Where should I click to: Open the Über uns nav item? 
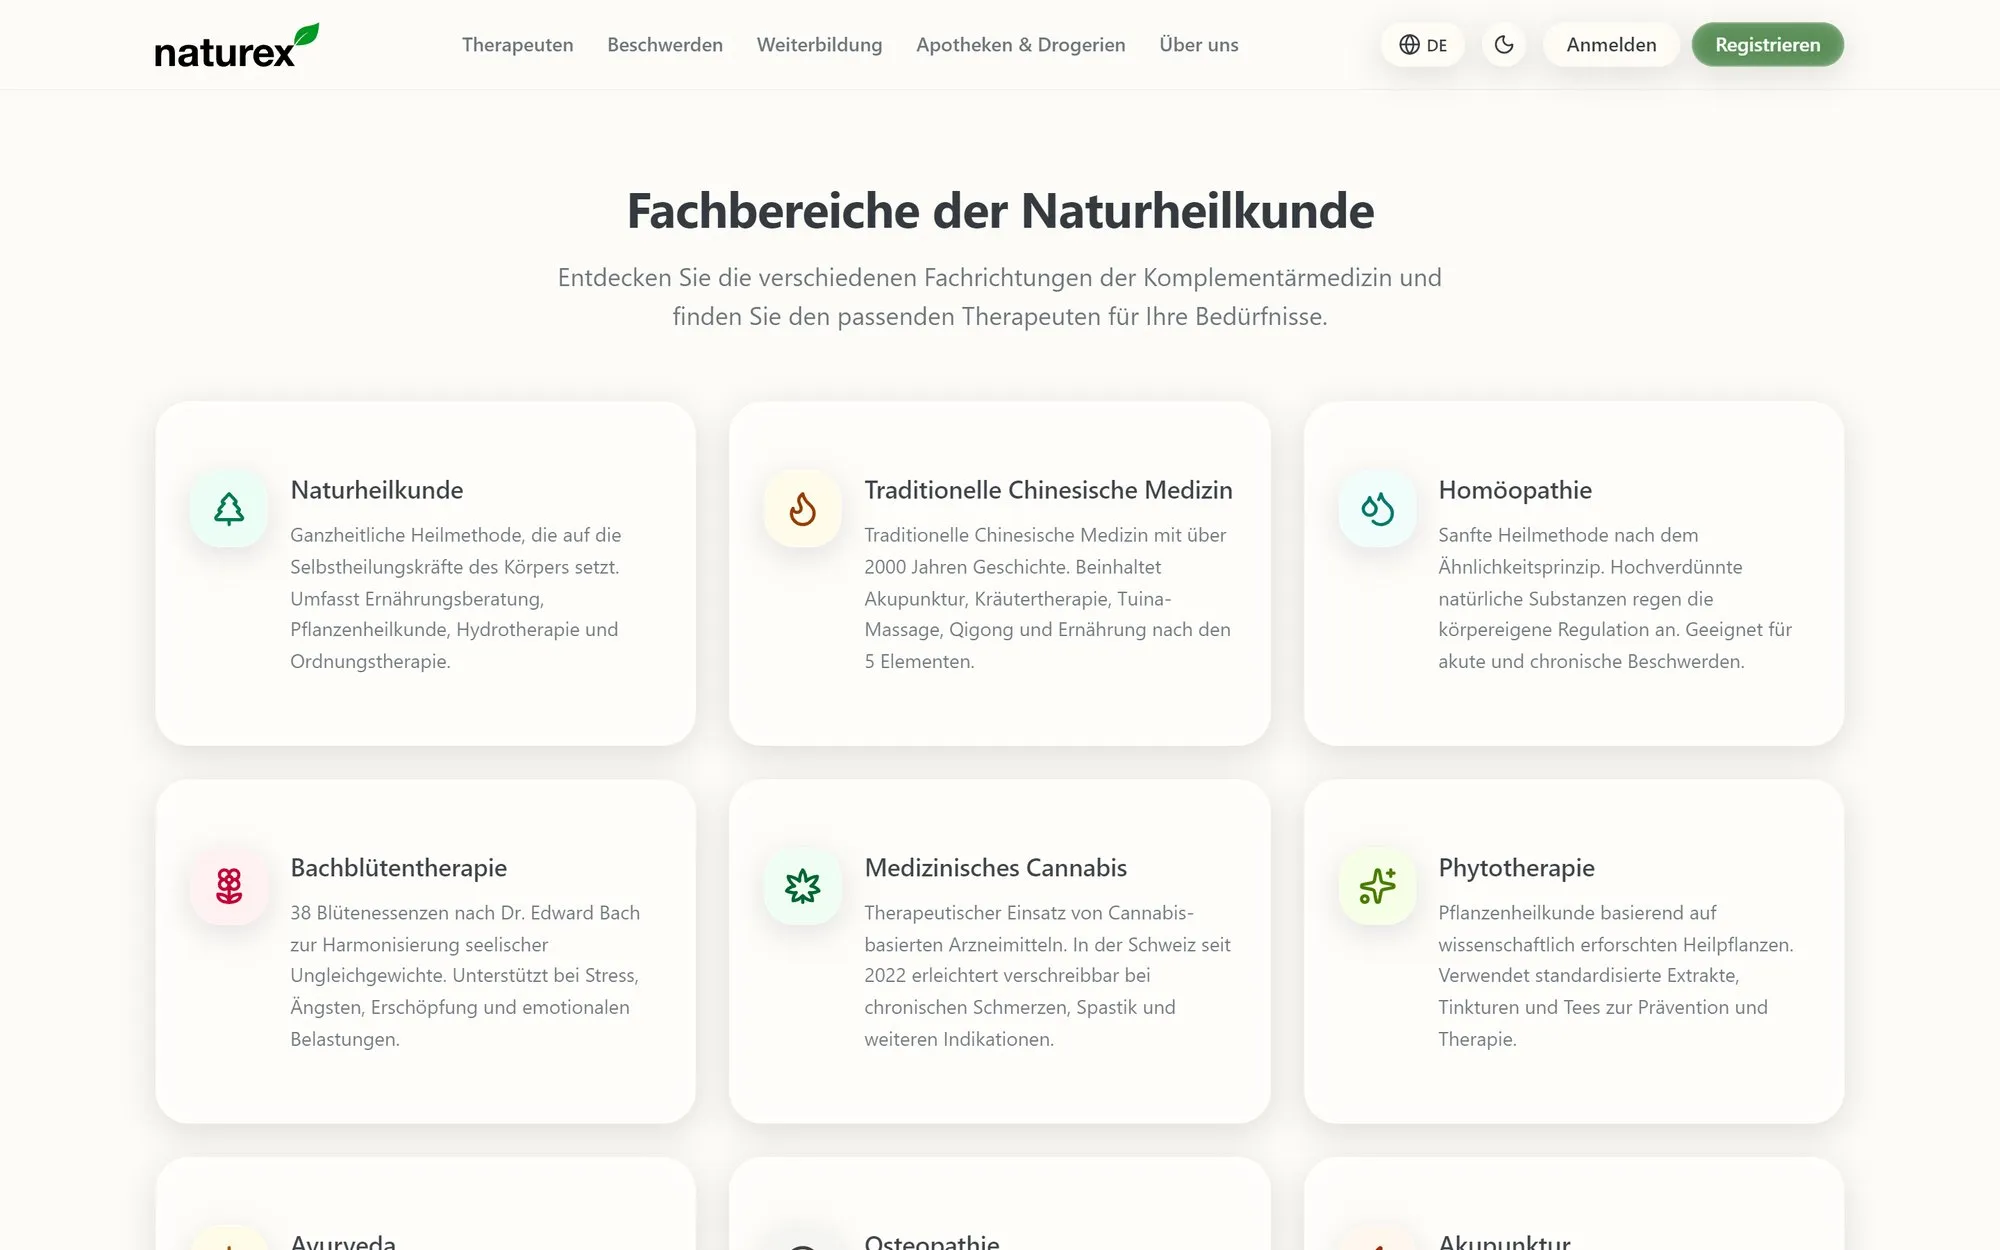[x=1199, y=45]
